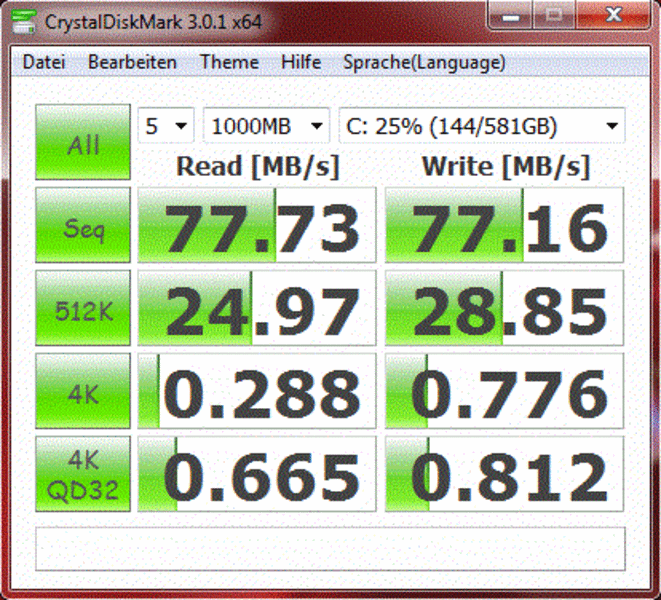Image resolution: width=661 pixels, height=600 pixels.
Task: Click the 4K QD32 write result 0.812
Action: 505,474
